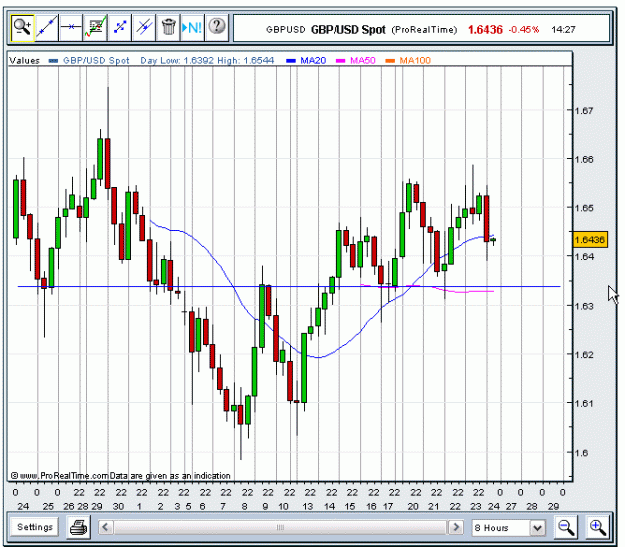This screenshot has height=547, width=625.
Task: Click the Day Low 1.6392 High text
Action: 207,61
